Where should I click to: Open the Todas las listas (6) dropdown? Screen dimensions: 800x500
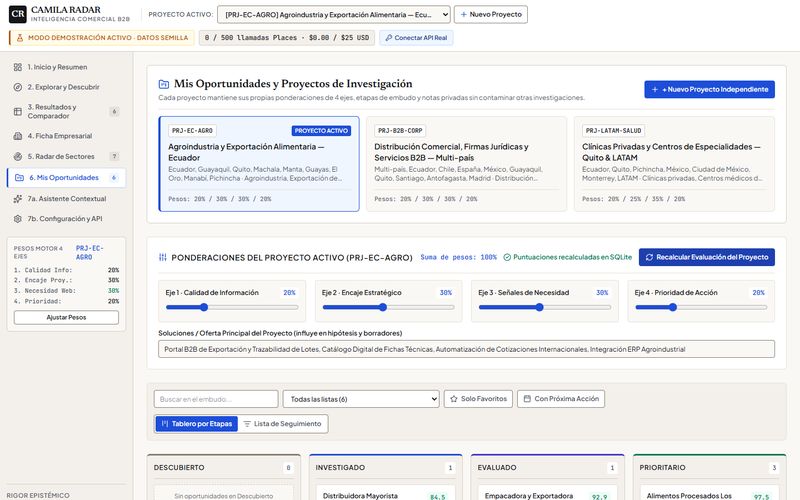[x=361, y=399]
